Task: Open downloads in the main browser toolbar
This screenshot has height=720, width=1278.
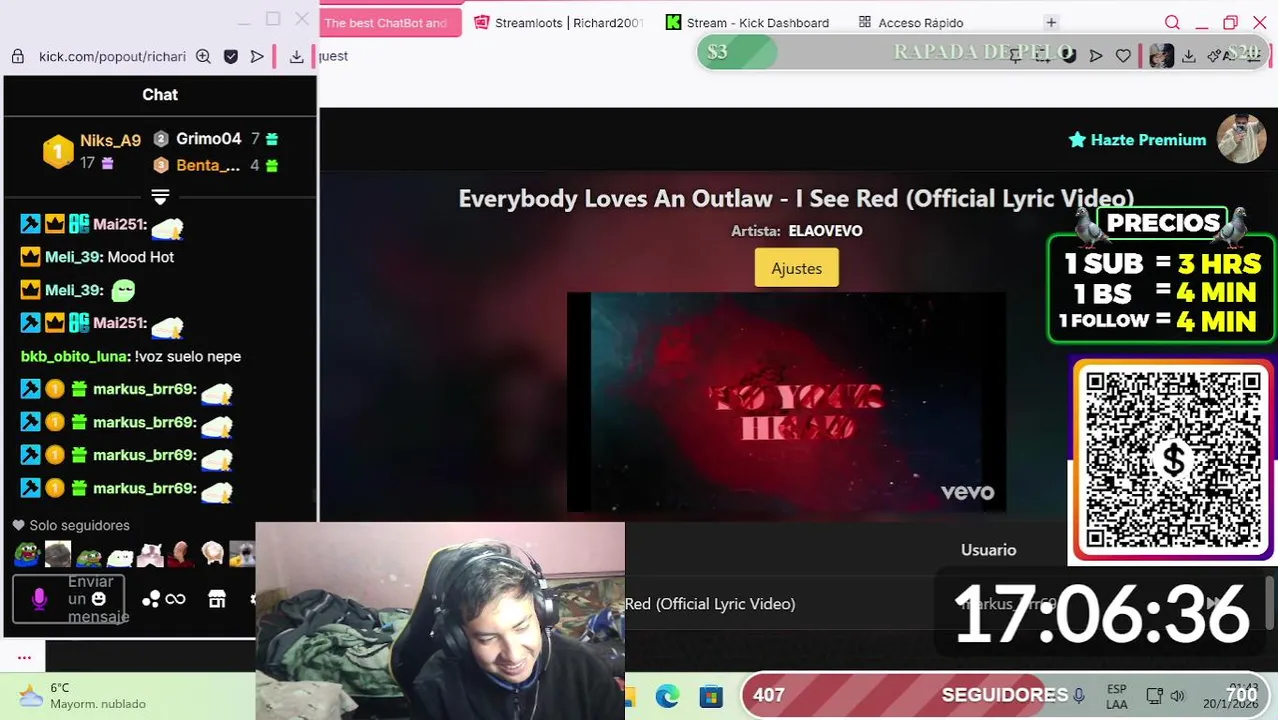Action: click(1188, 56)
